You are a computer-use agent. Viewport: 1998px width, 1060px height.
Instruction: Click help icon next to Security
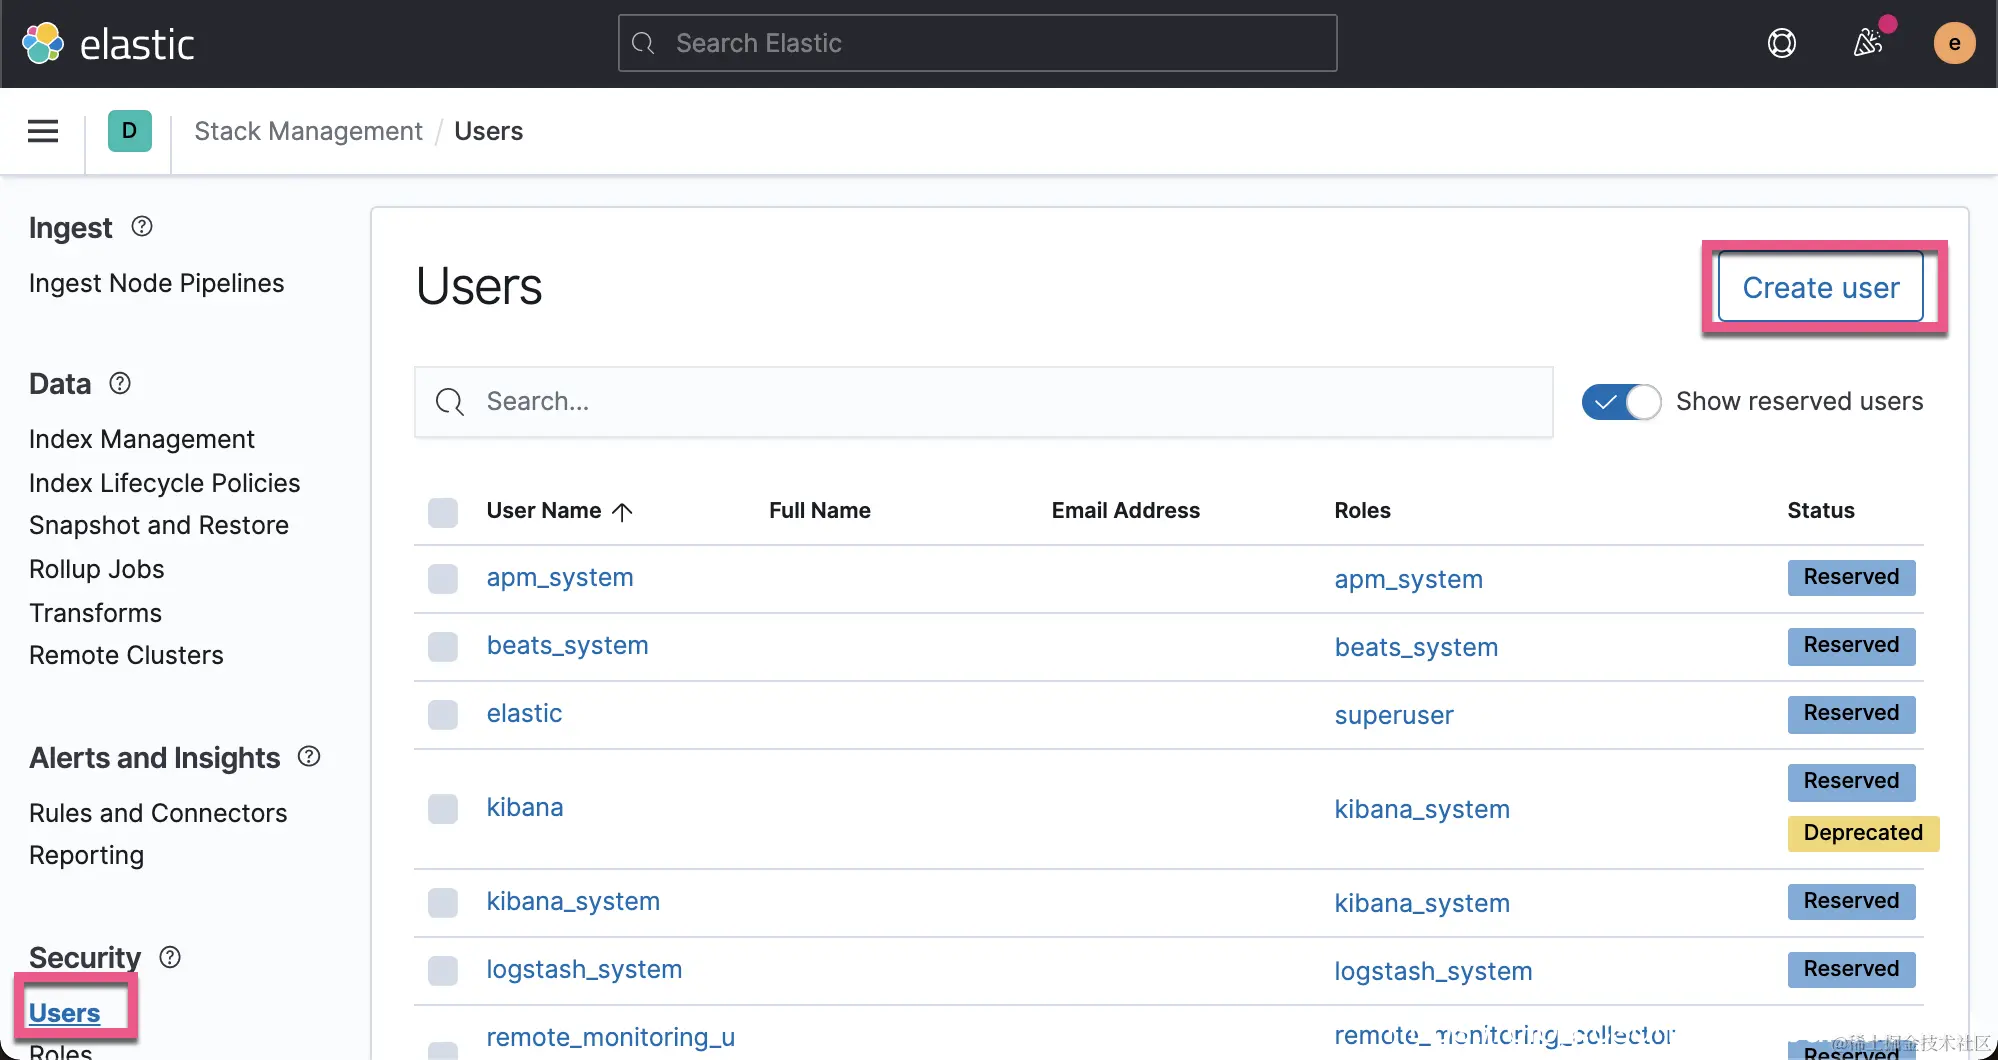point(171,957)
